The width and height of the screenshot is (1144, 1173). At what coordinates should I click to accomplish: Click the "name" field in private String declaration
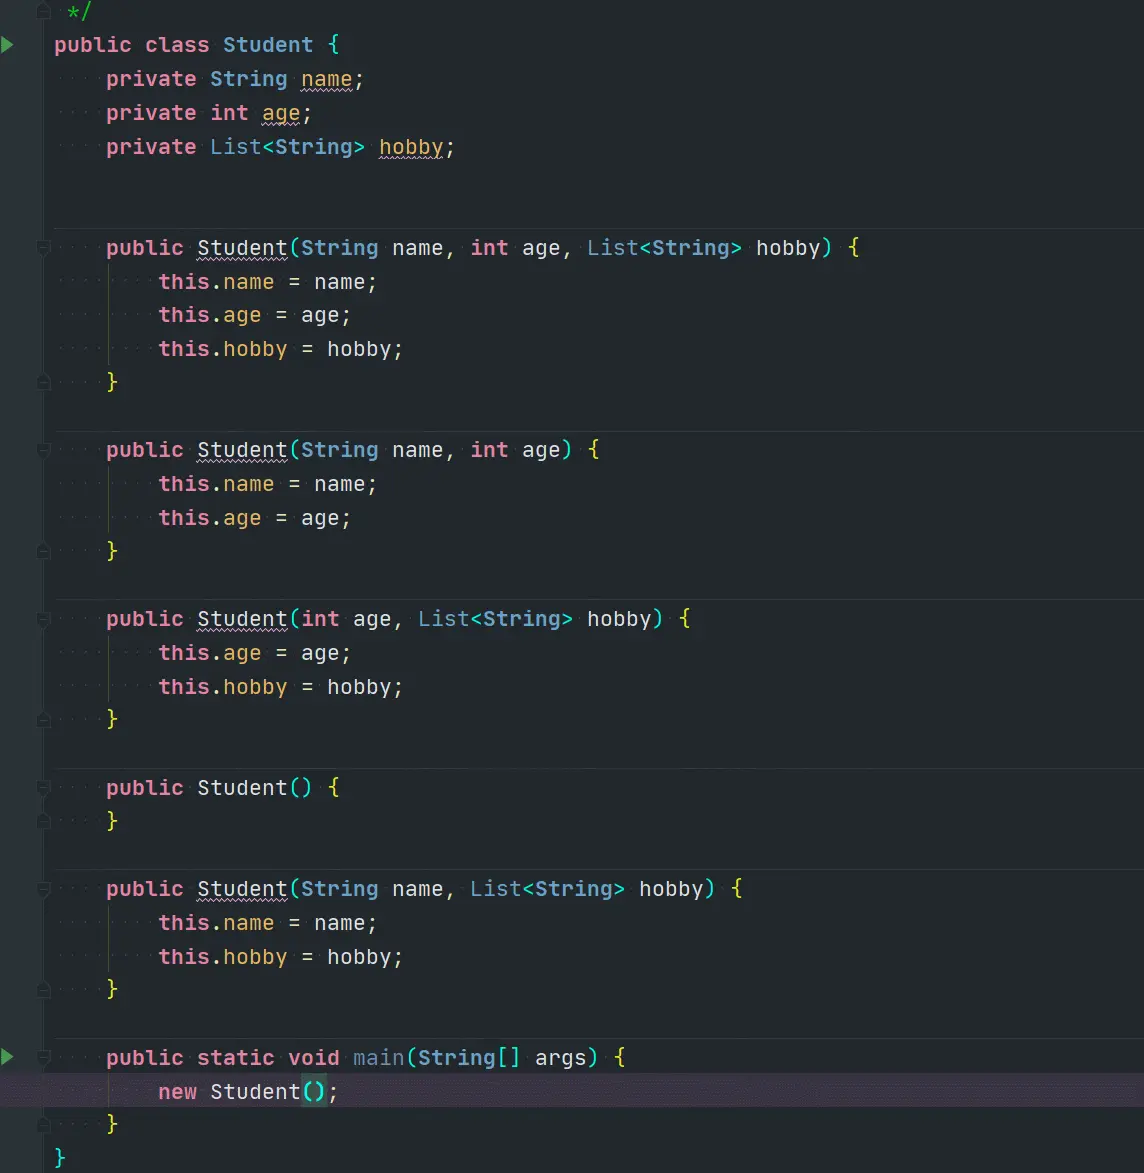(x=326, y=79)
